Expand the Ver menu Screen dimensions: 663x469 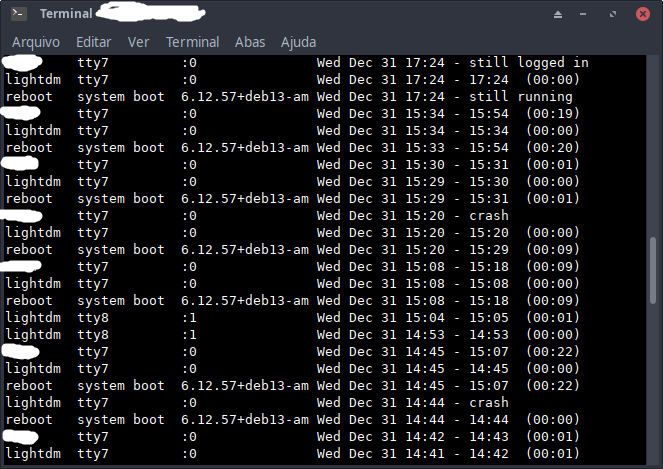click(x=138, y=42)
